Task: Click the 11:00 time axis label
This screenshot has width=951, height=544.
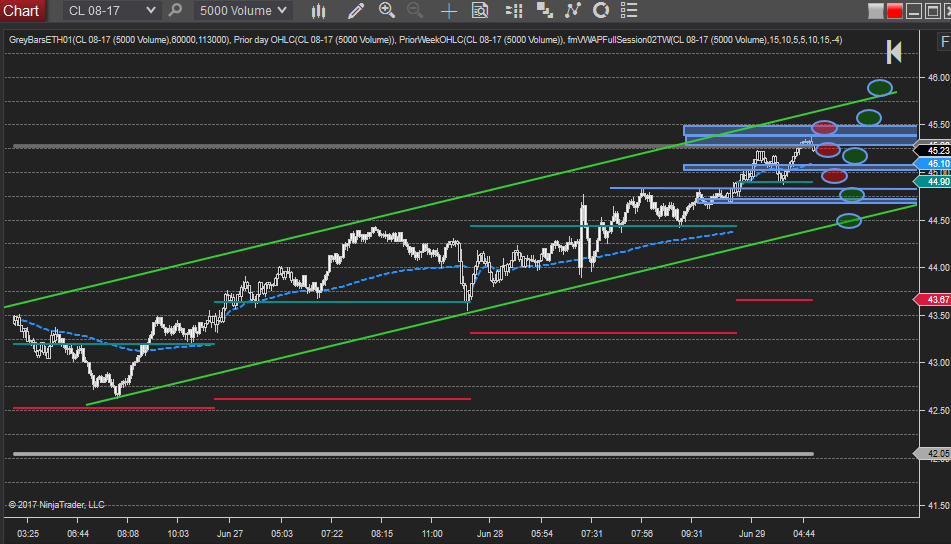Action: (x=432, y=534)
